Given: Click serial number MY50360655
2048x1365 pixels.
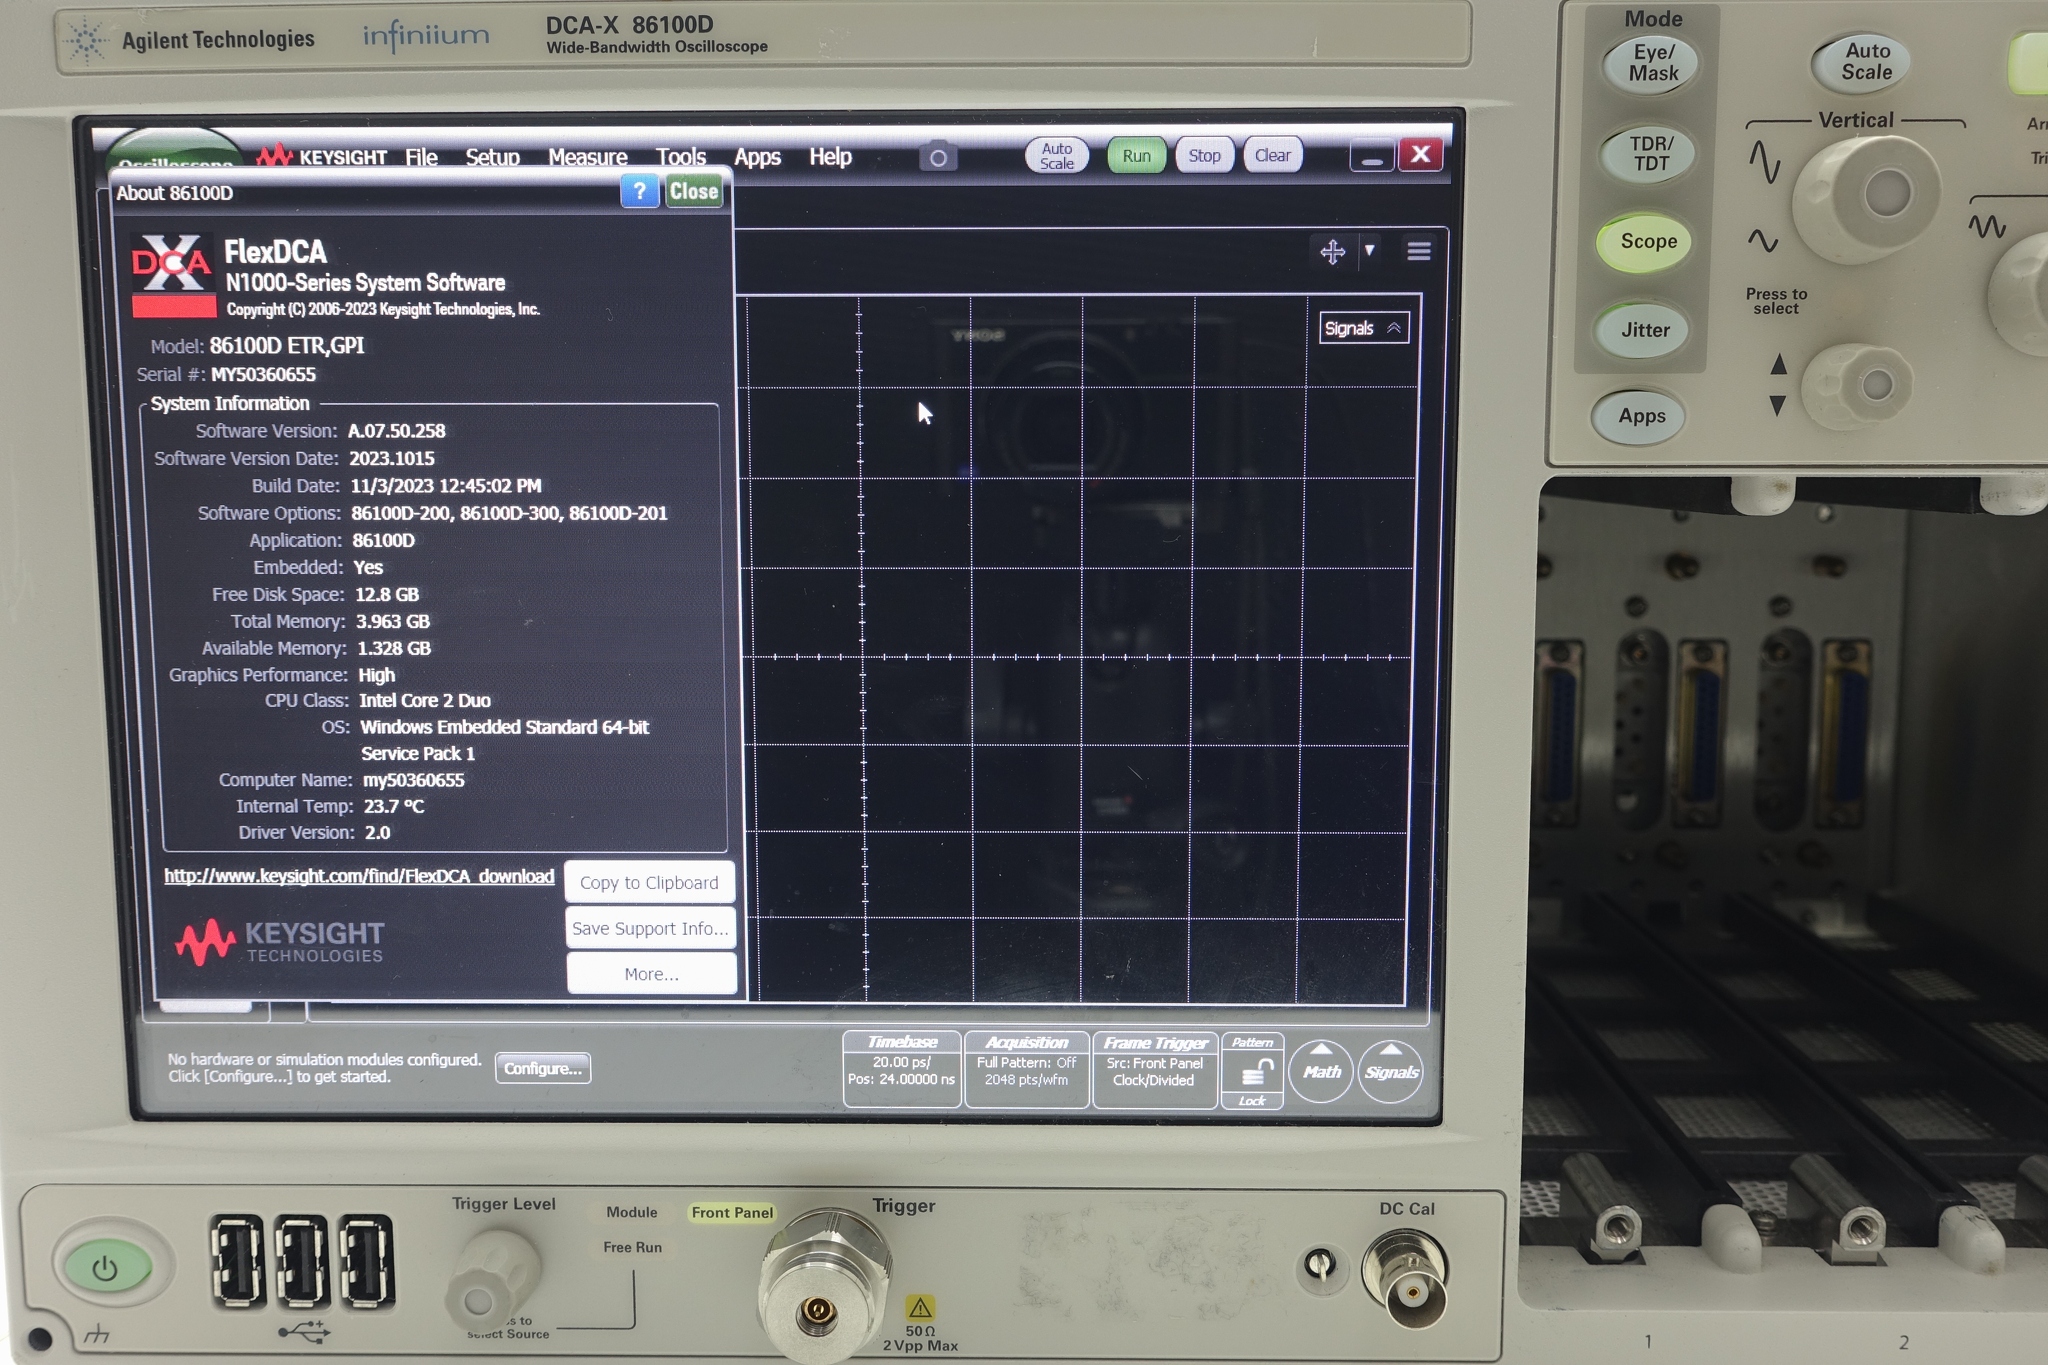Looking at the screenshot, I should tap(263, 375).
